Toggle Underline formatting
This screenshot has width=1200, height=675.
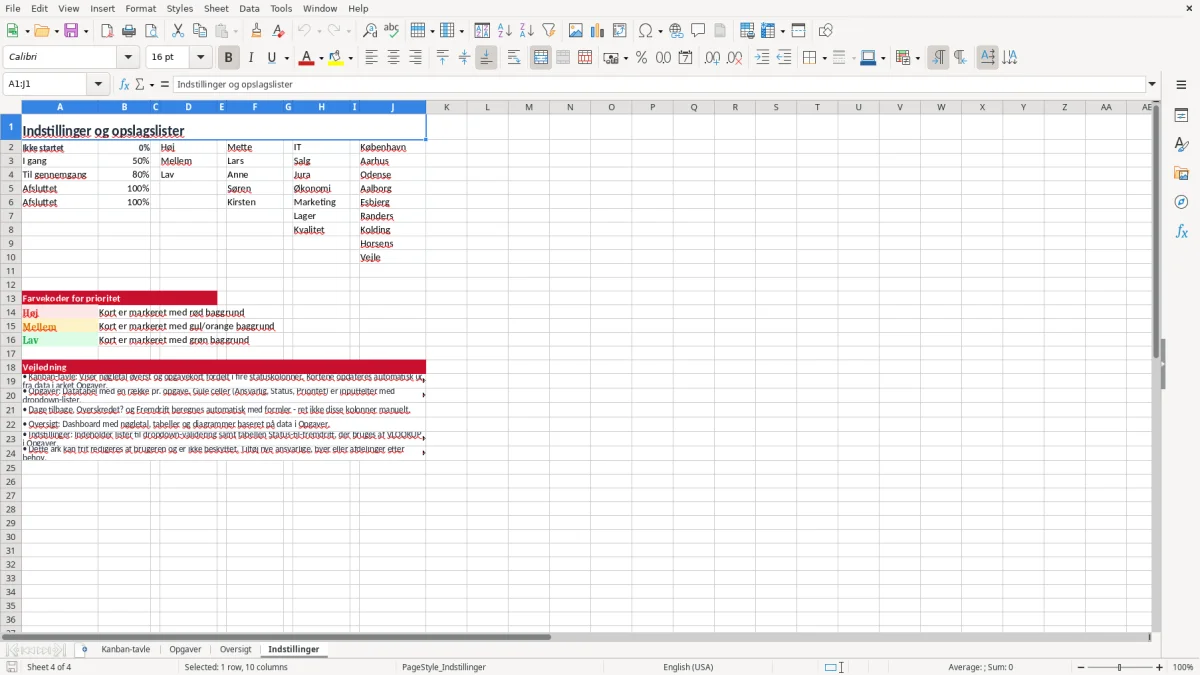(x=271, y=58)
